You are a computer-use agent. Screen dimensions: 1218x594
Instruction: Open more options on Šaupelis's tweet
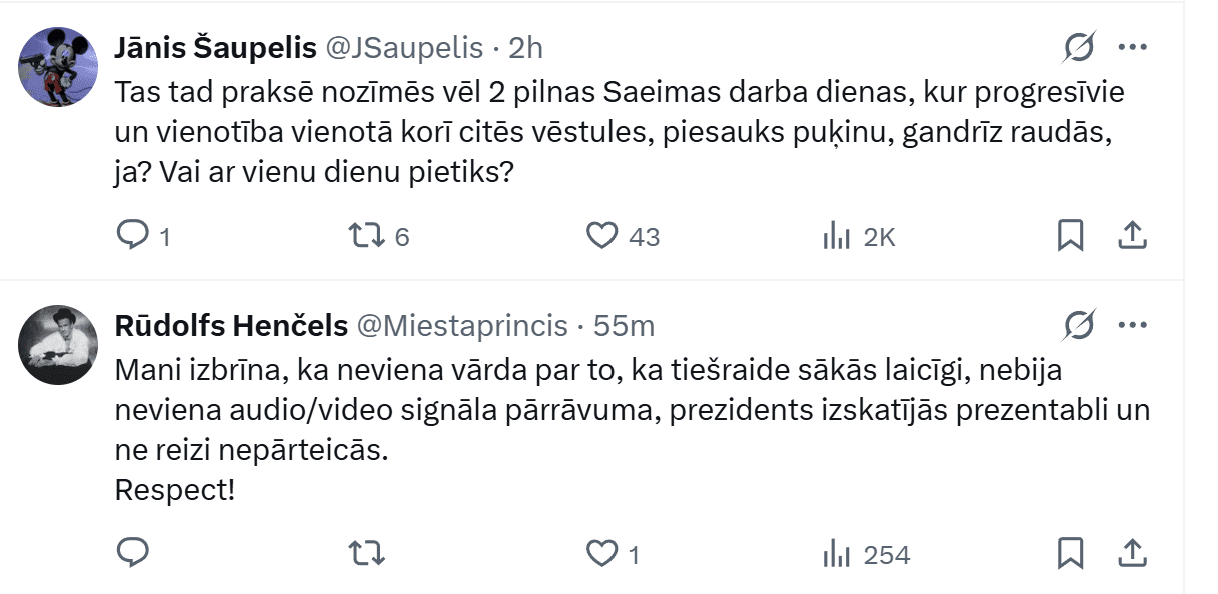(1132, 47)
